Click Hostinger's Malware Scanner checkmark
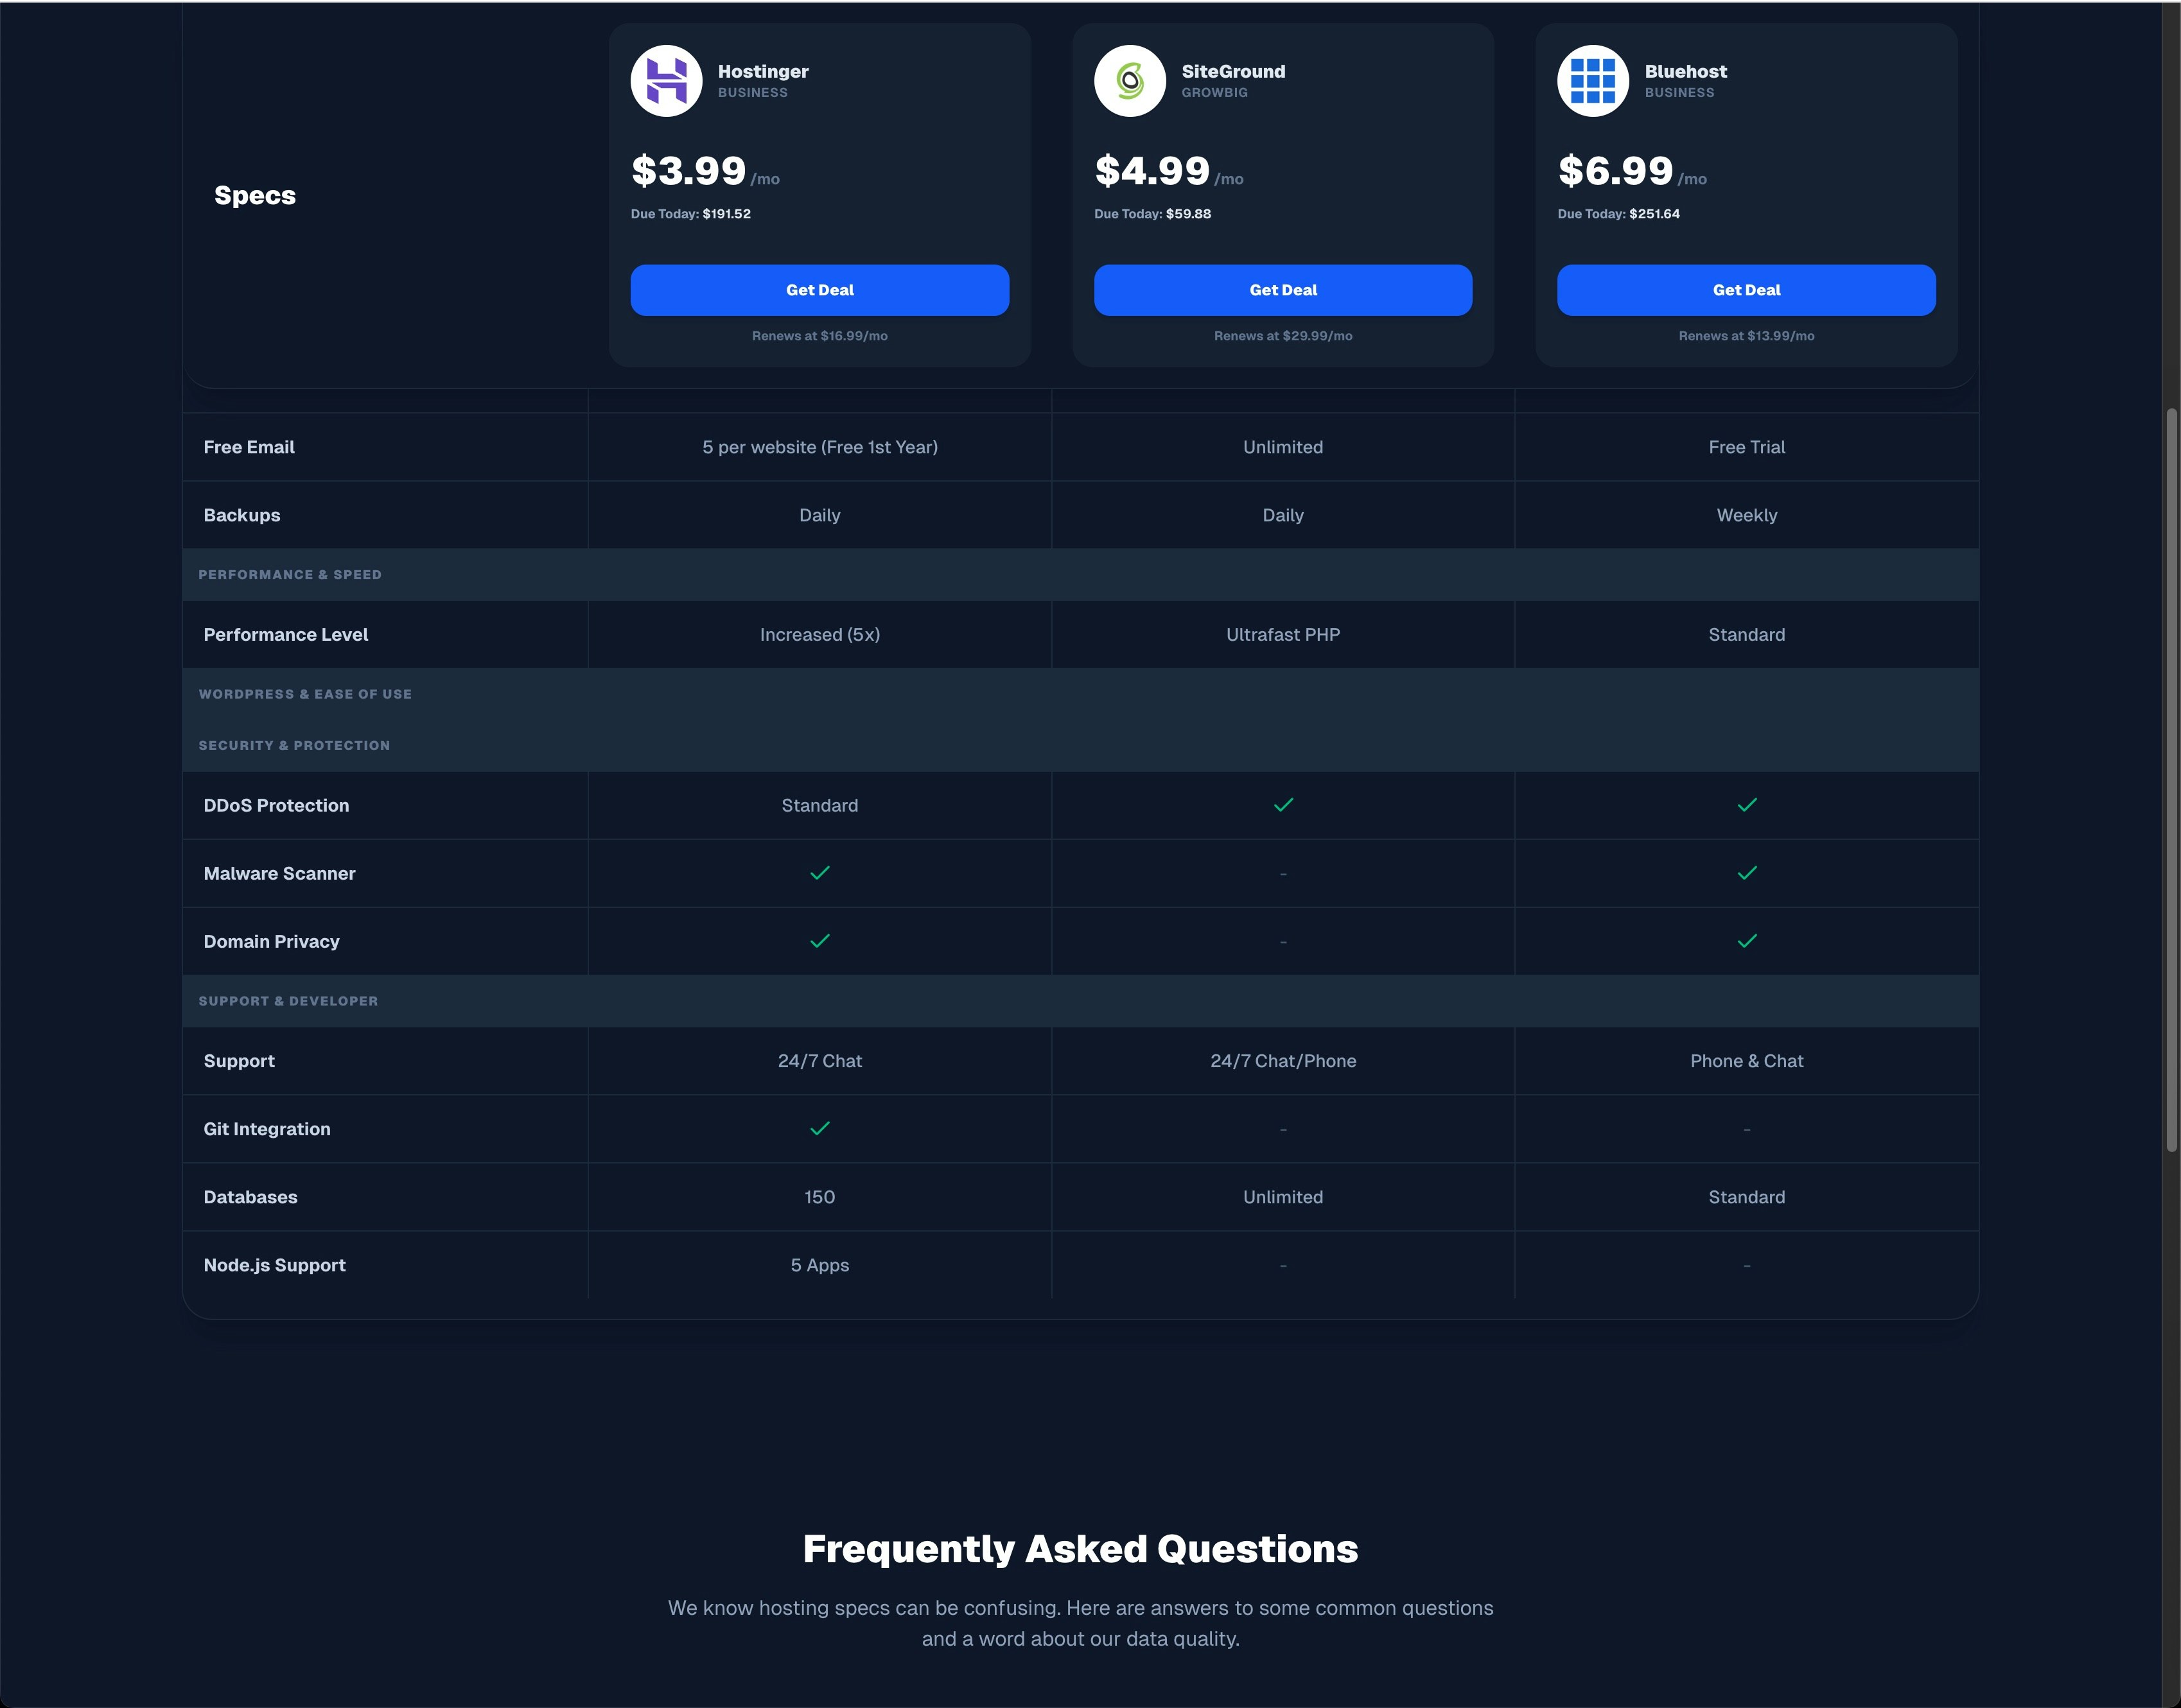This screenshot has width=2181, height=1708. 819,873
